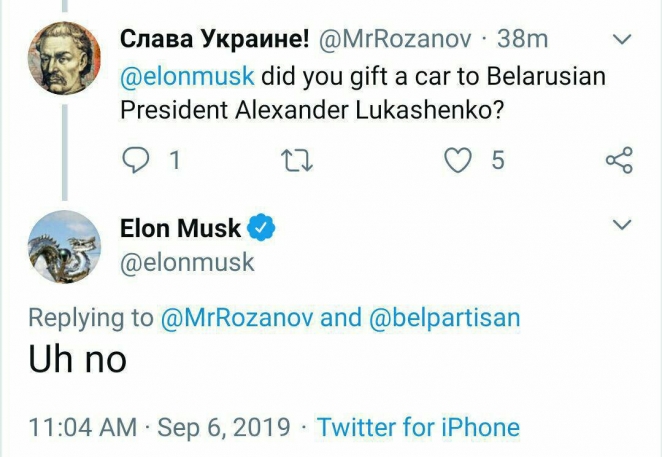This screenshot has width=662, height=457.
Task: Click the @MrRozanov handle in header
Action: [x=390, y=41]
